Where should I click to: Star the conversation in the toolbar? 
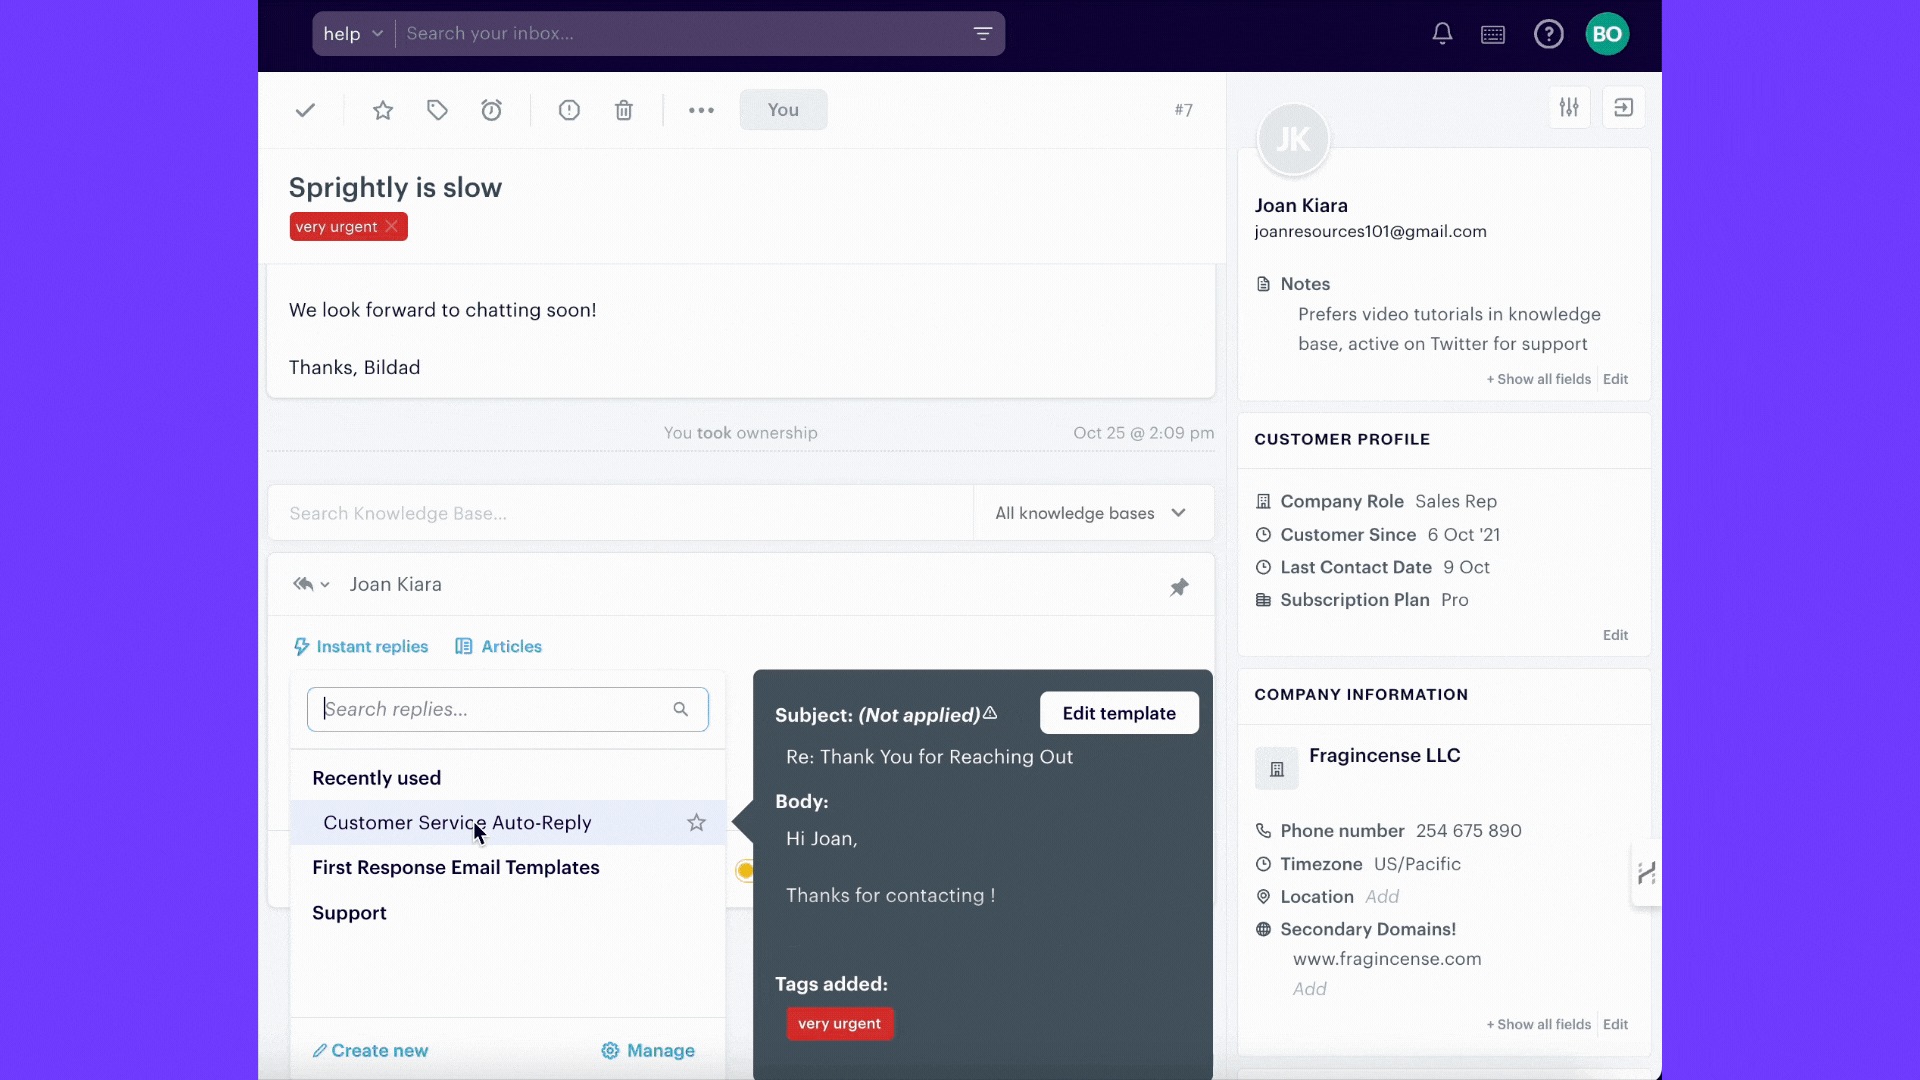[x=383, y=110]
